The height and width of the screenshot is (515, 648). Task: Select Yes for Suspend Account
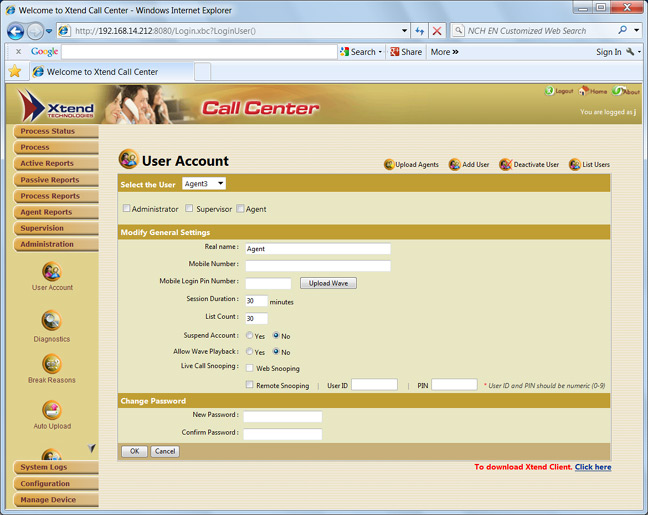pyautogui.click(x=249, y=335)
